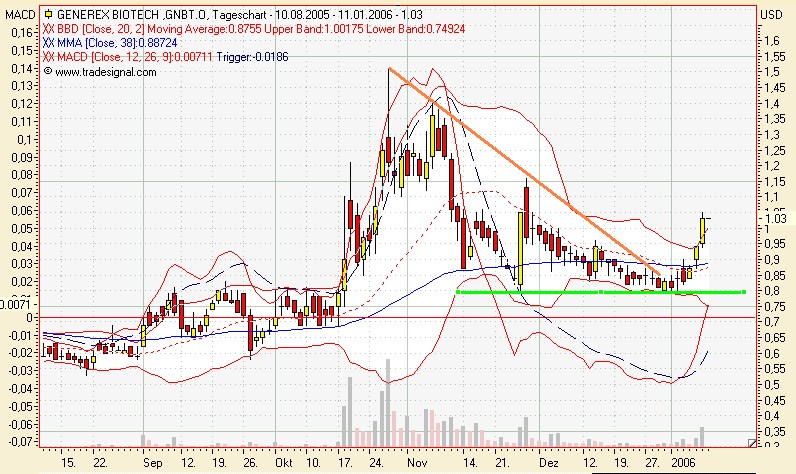Click the 'Lower Band:0.74924' legend value
Viewport: 796px width, 474px height.
pos(416,29)
